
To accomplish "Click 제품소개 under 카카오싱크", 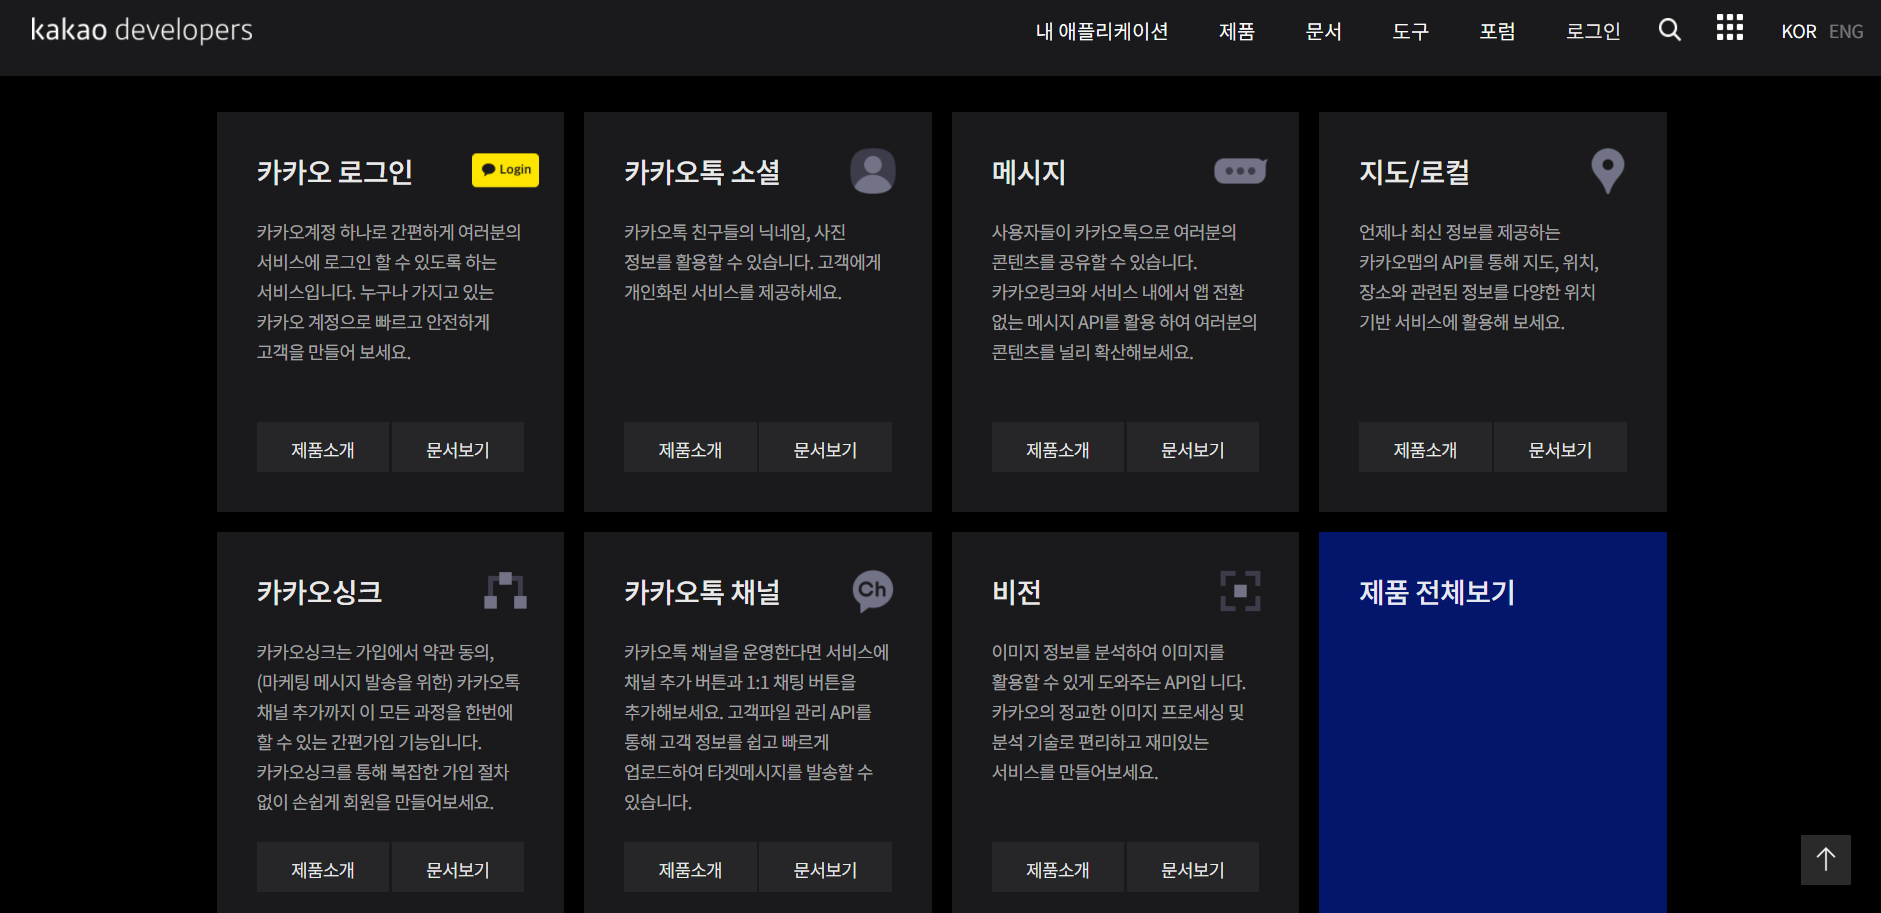I will coord(323,867).
